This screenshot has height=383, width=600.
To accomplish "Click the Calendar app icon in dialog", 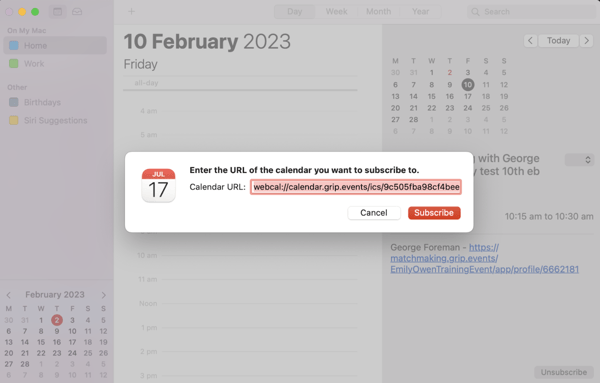I will pyautogui.click(x=158, y=186).
